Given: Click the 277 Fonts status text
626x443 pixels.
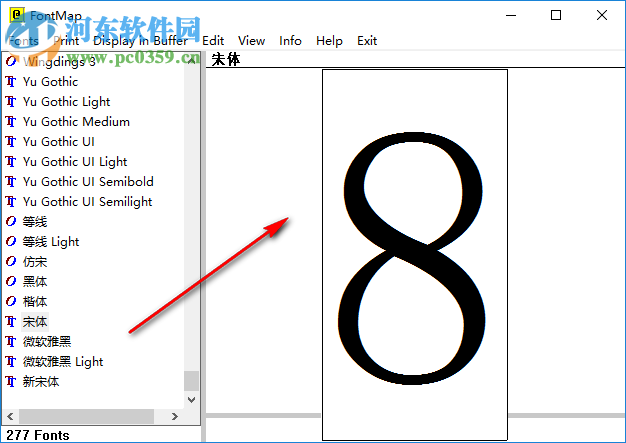Looking at the screenshot, I should click(38, 435).
